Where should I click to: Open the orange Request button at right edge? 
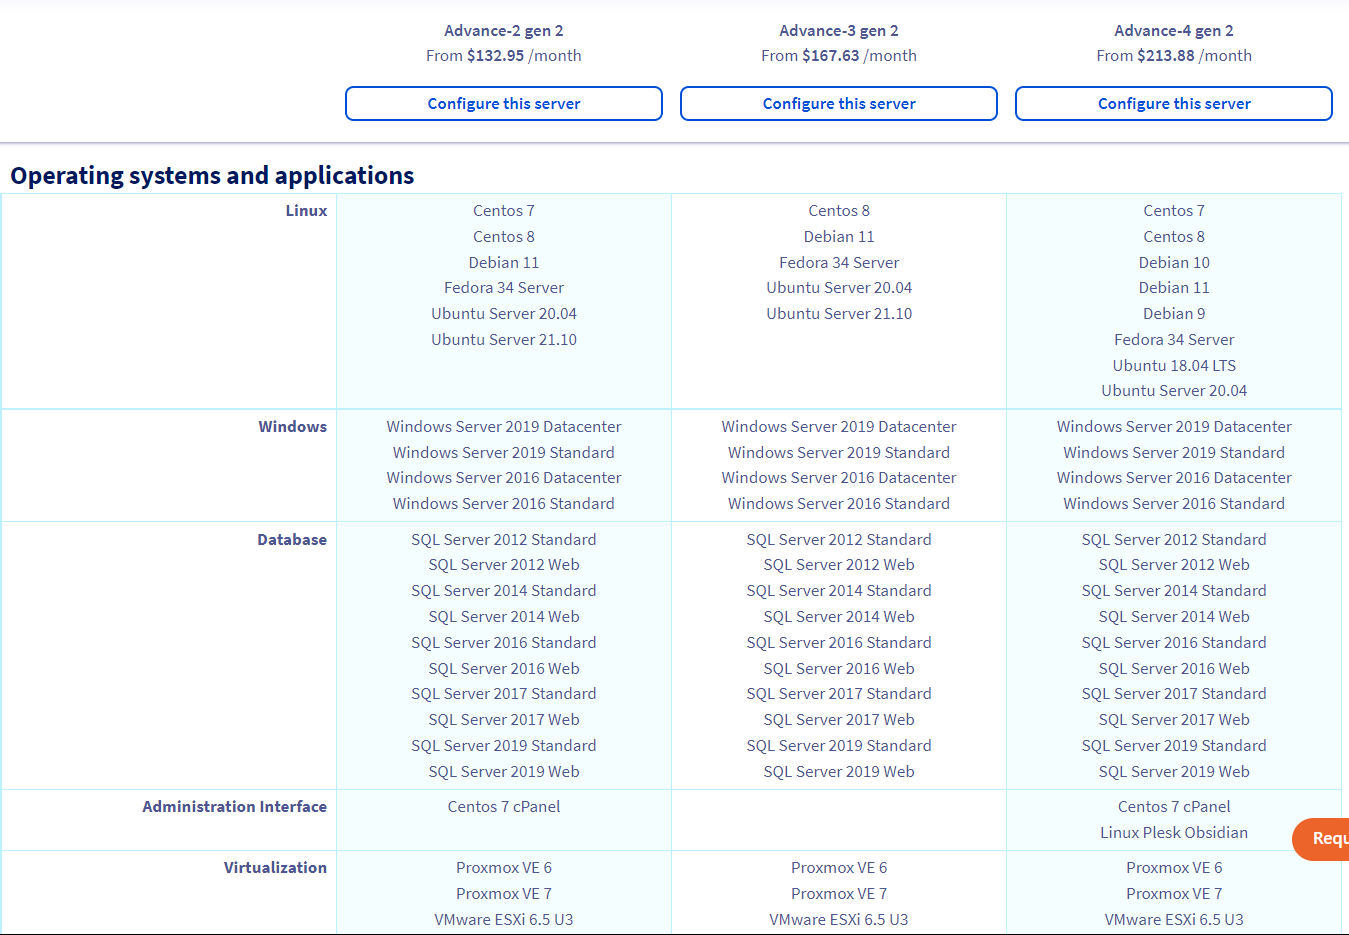(1320, 839)
